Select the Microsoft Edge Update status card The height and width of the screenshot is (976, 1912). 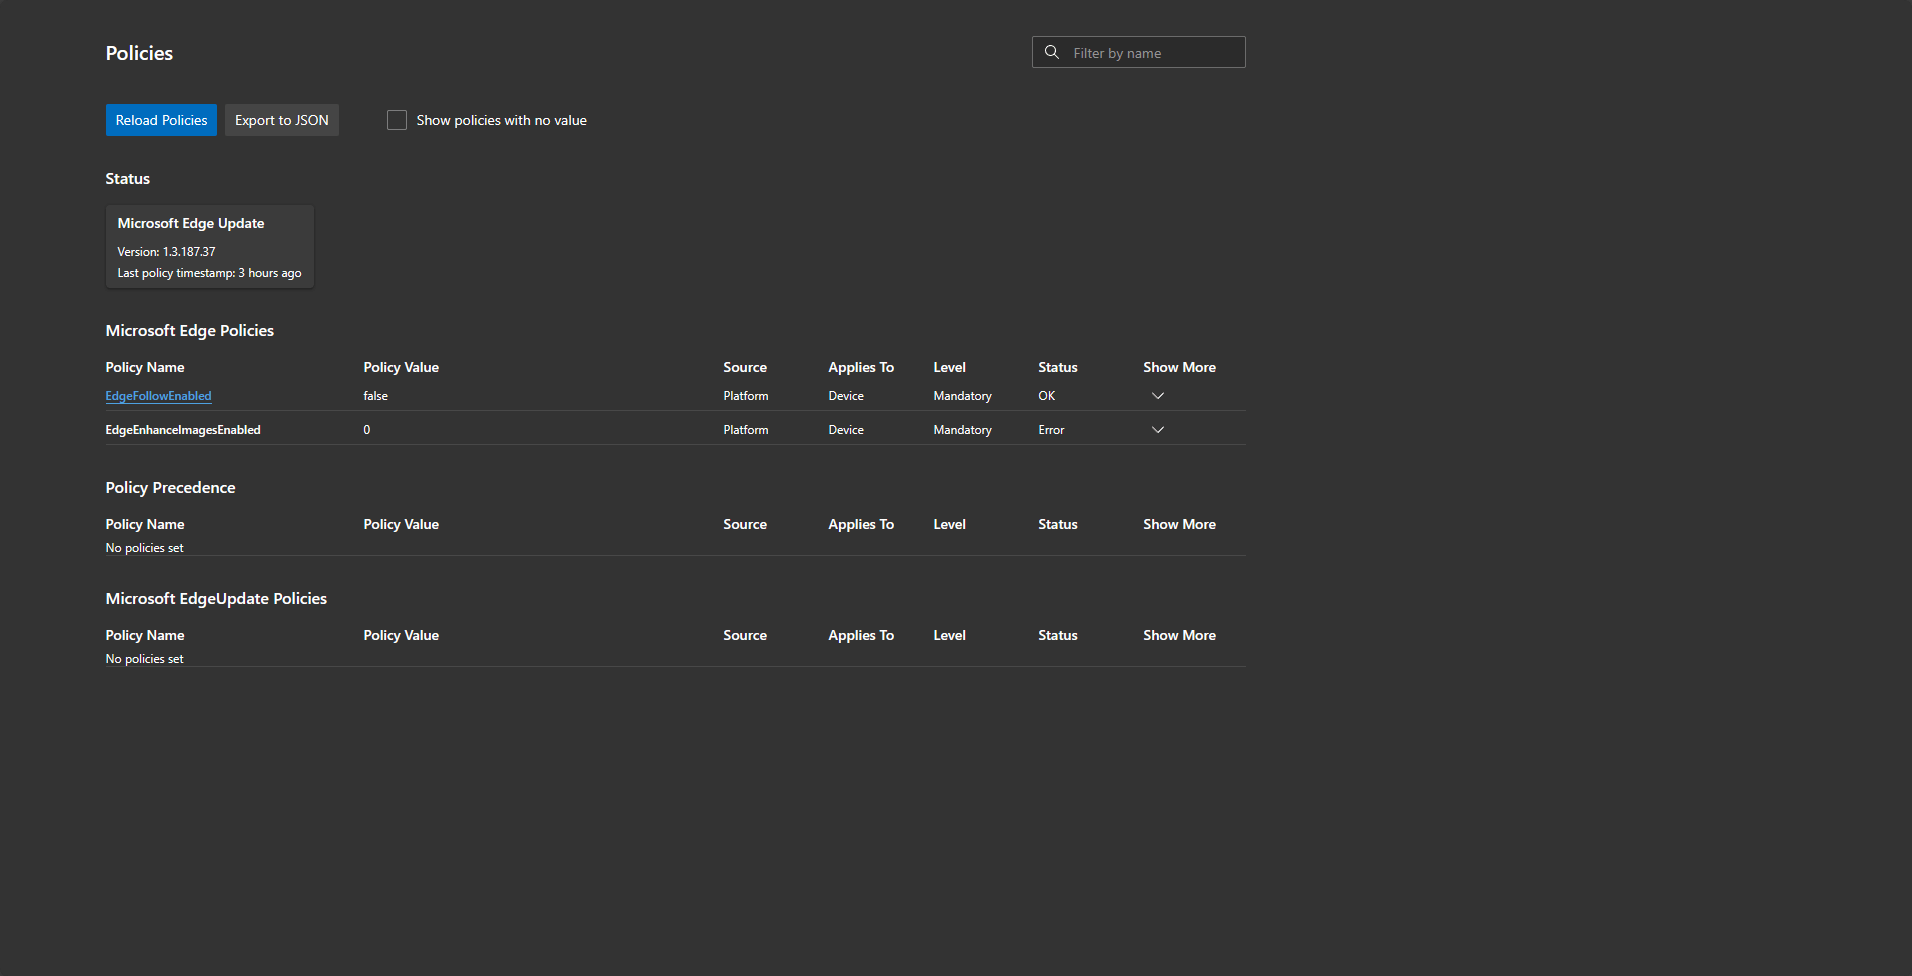tap(210, 247)
